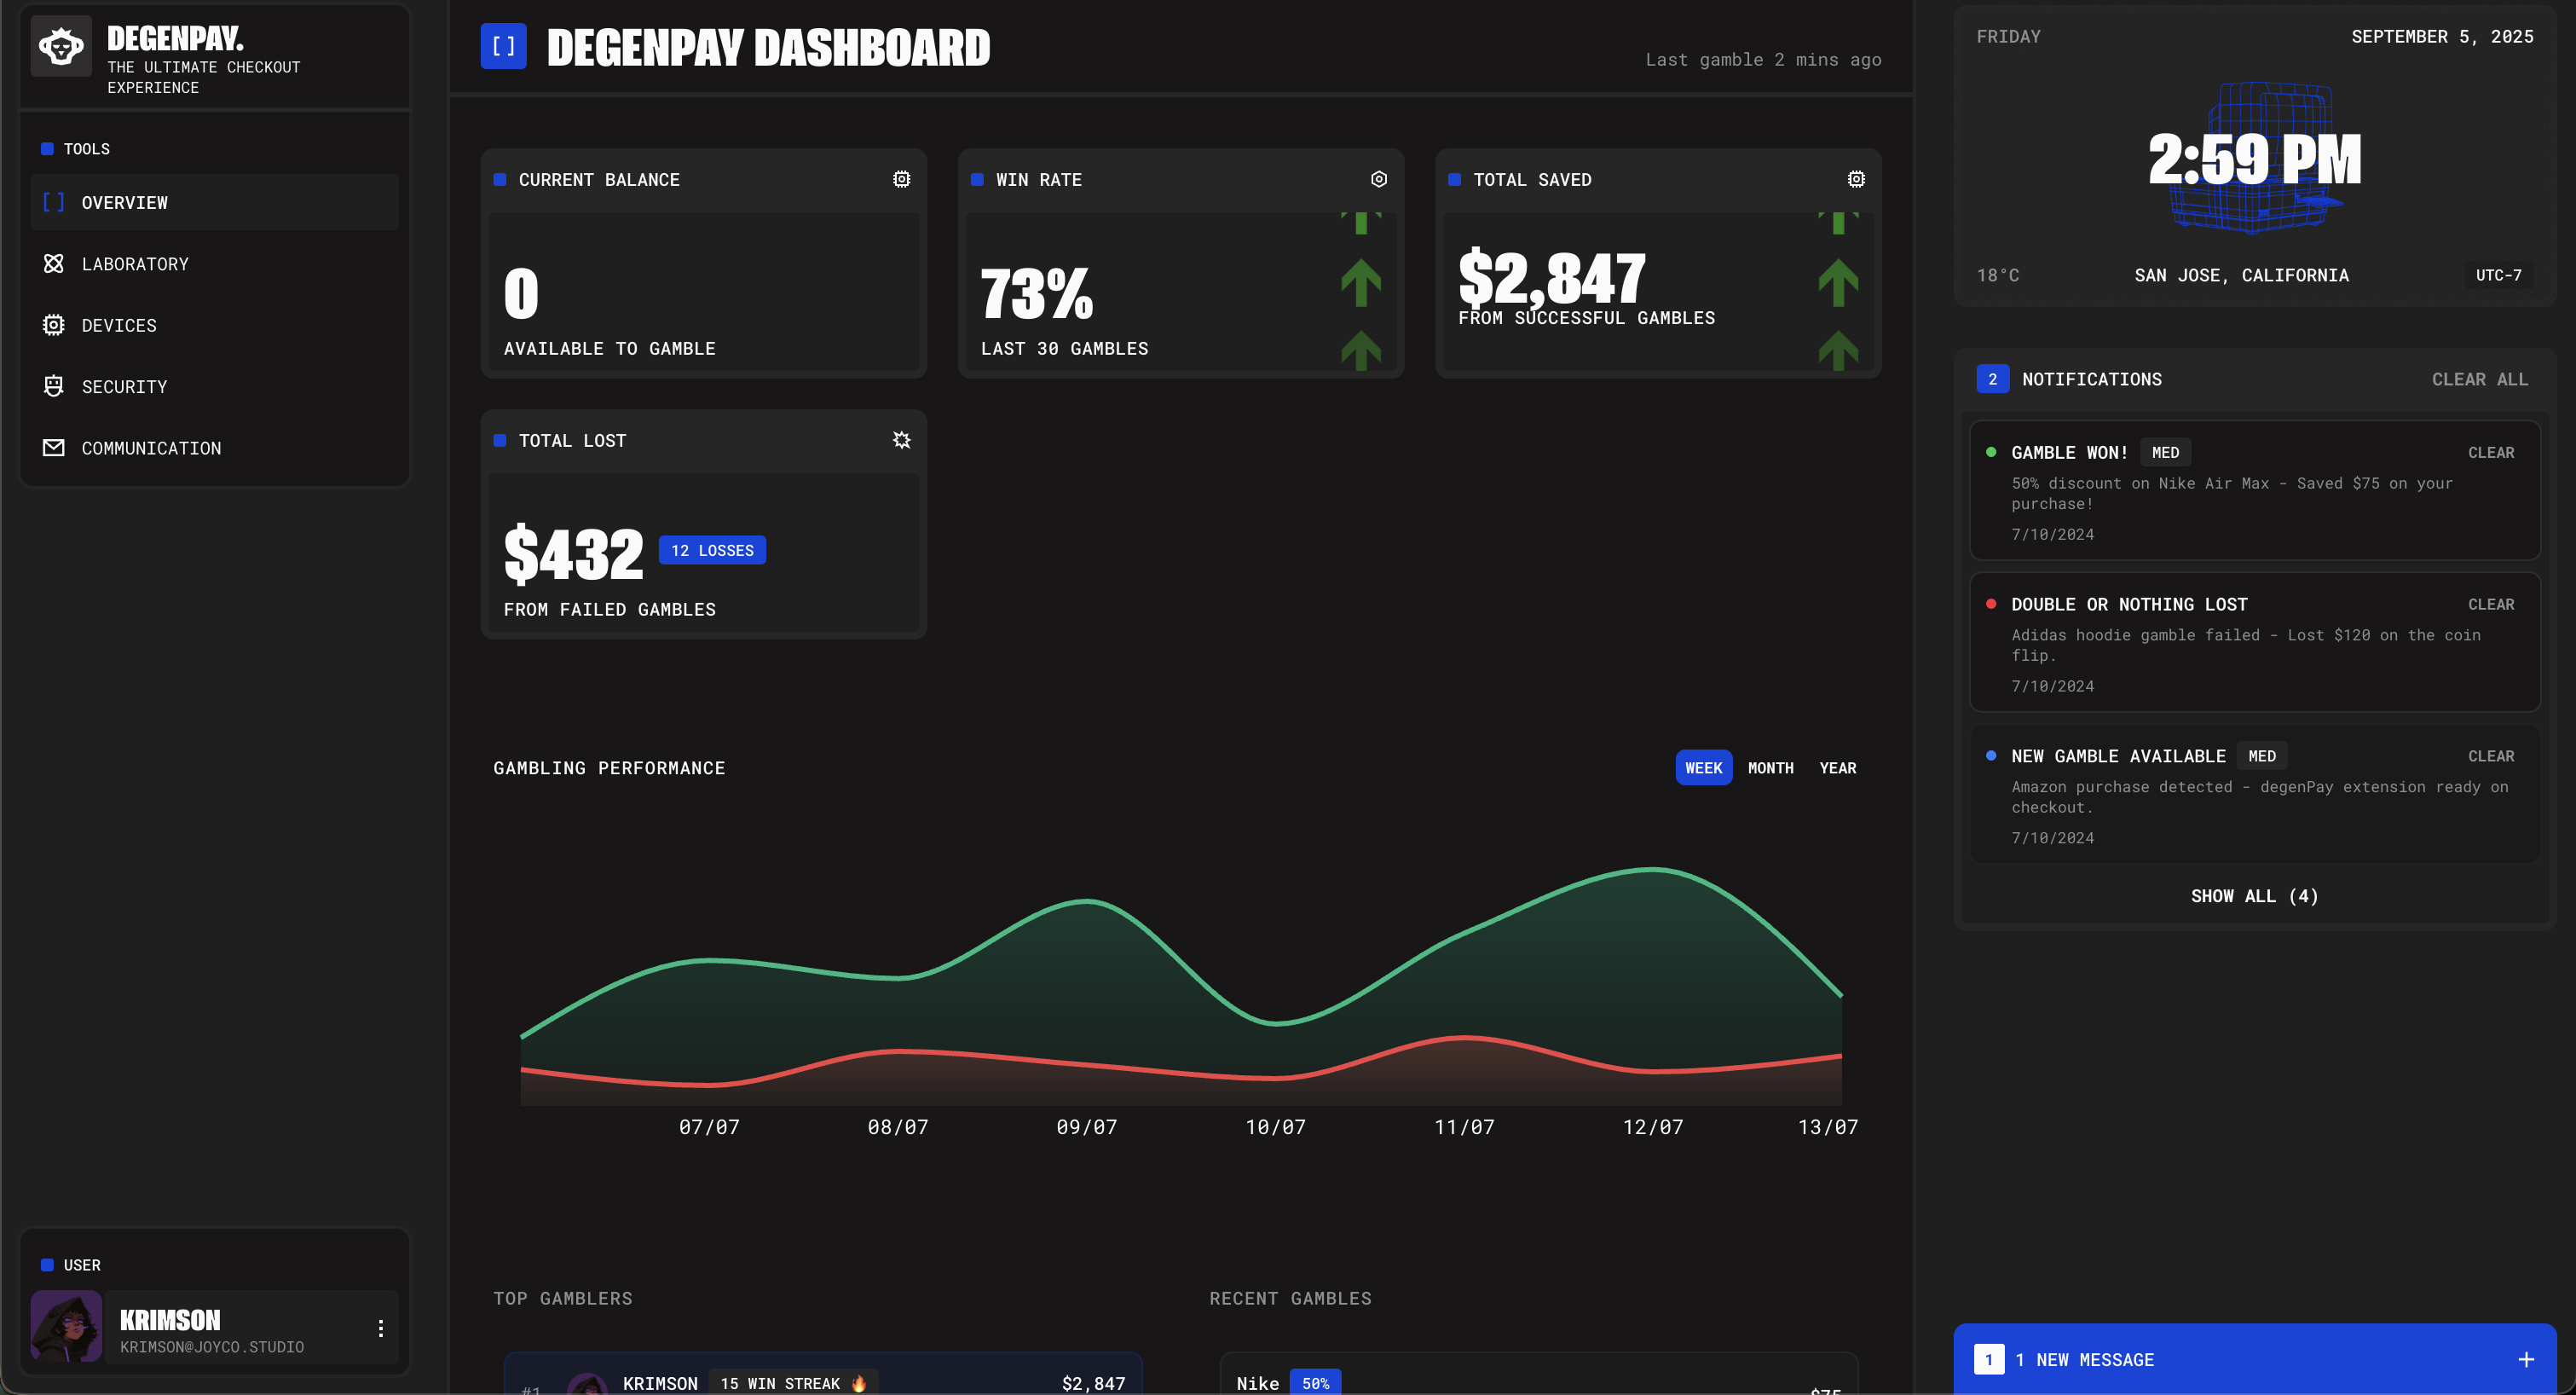This screenshot has height=1395, width=2576.
Task: Click the Communication envelope icon
Action: pyautogui.click(x=54, y=448)
